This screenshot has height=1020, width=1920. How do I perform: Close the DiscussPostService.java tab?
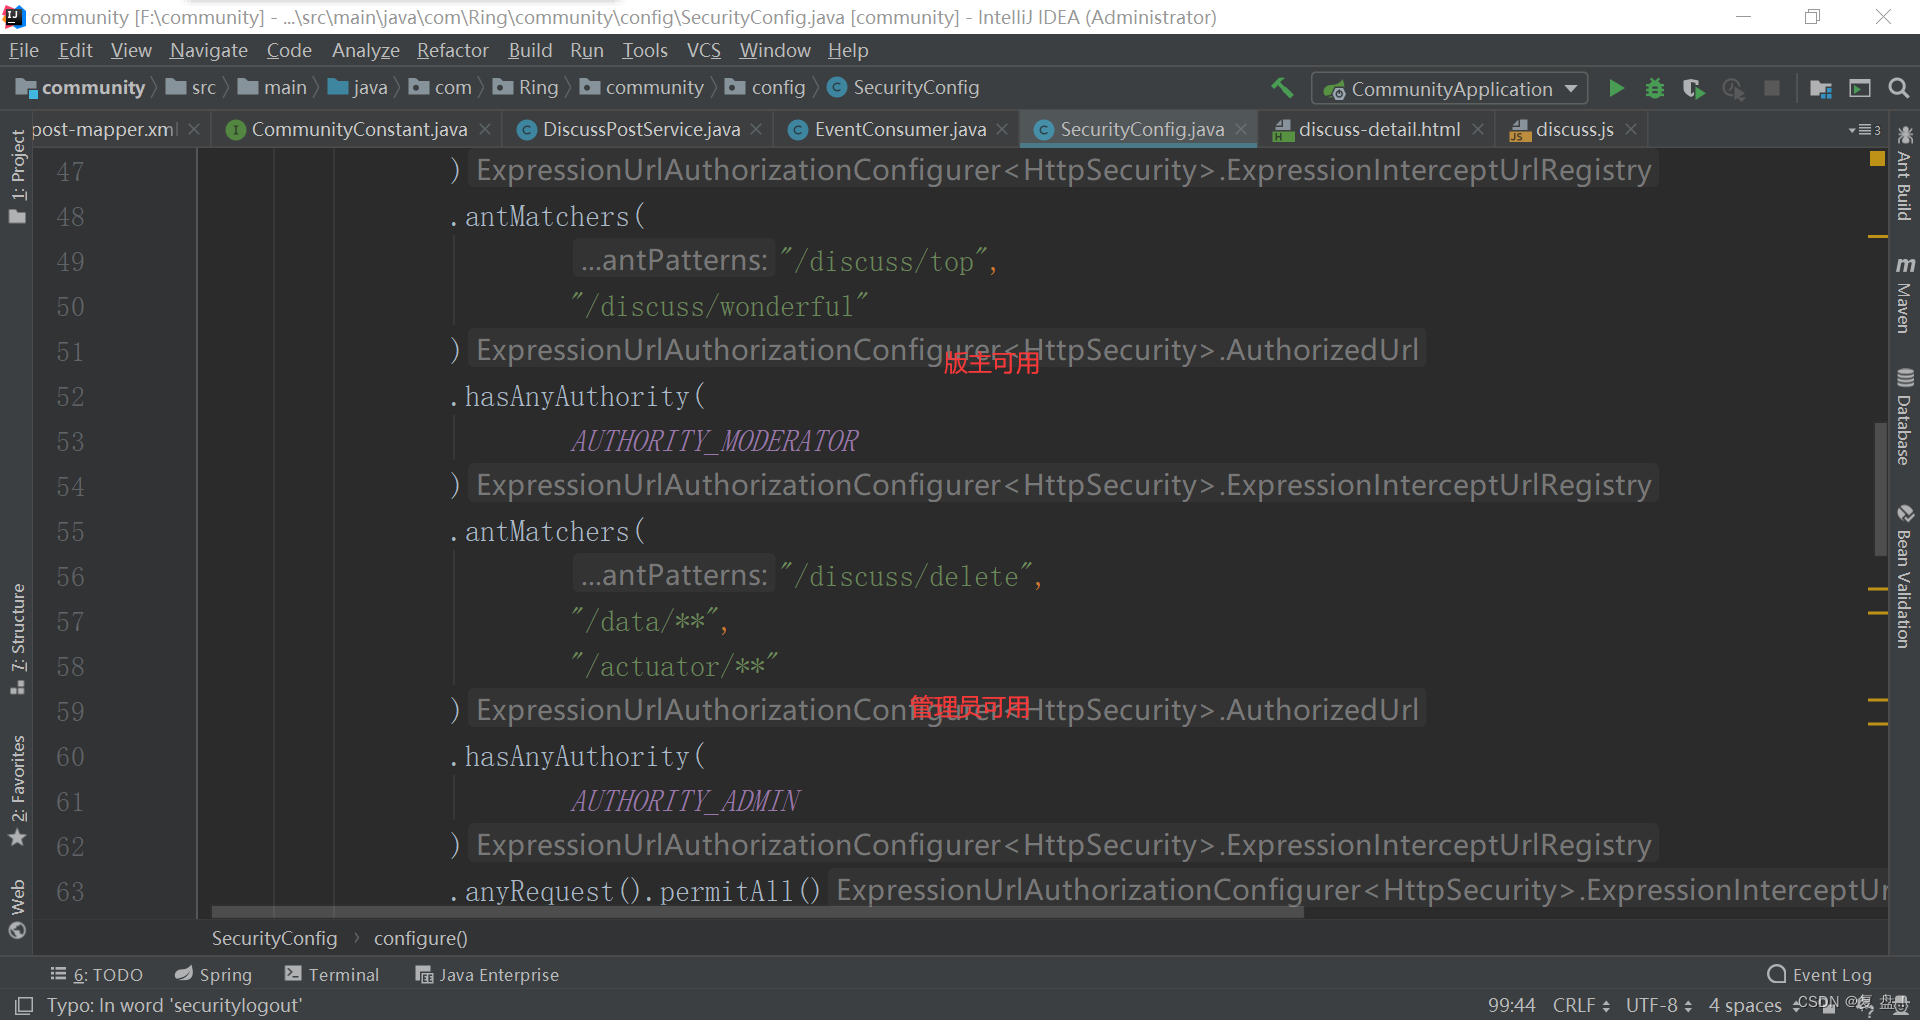(756, 129)
